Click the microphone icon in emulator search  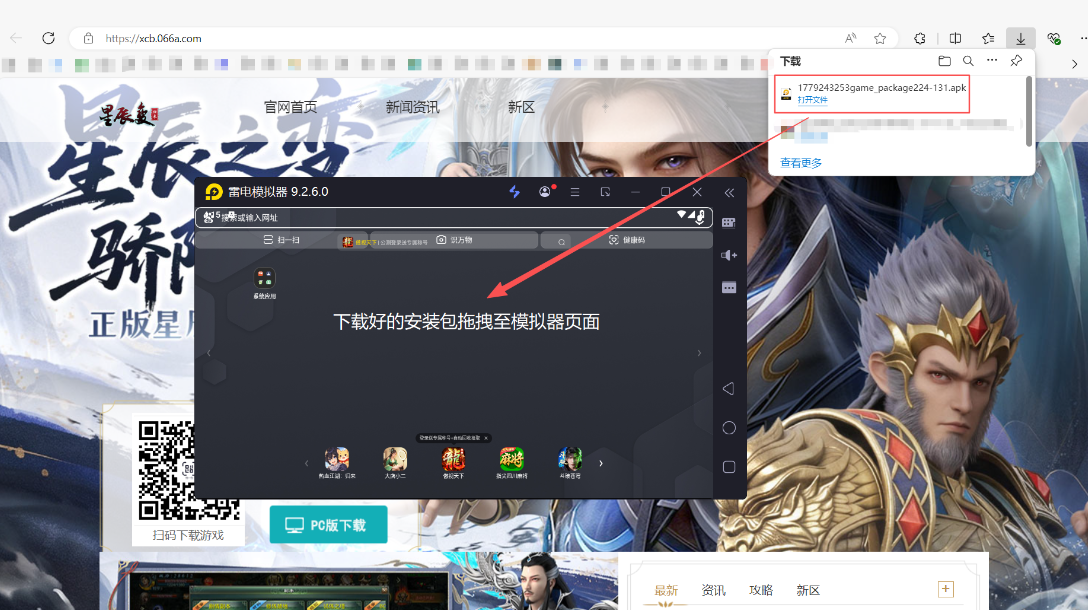pyautogui.click(x=701, y=217)
